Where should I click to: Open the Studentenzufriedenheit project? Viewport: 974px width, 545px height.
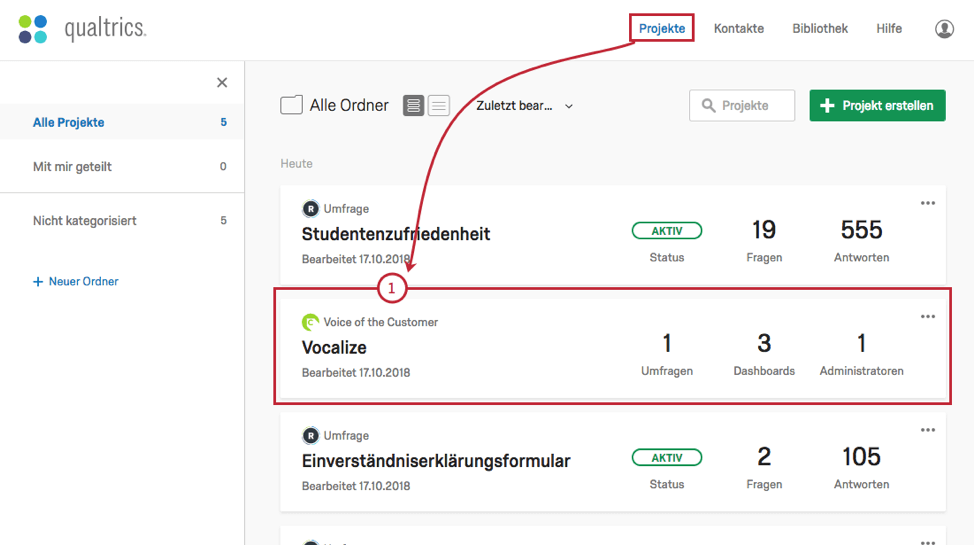pyautogui.click(x=396, y=234)
